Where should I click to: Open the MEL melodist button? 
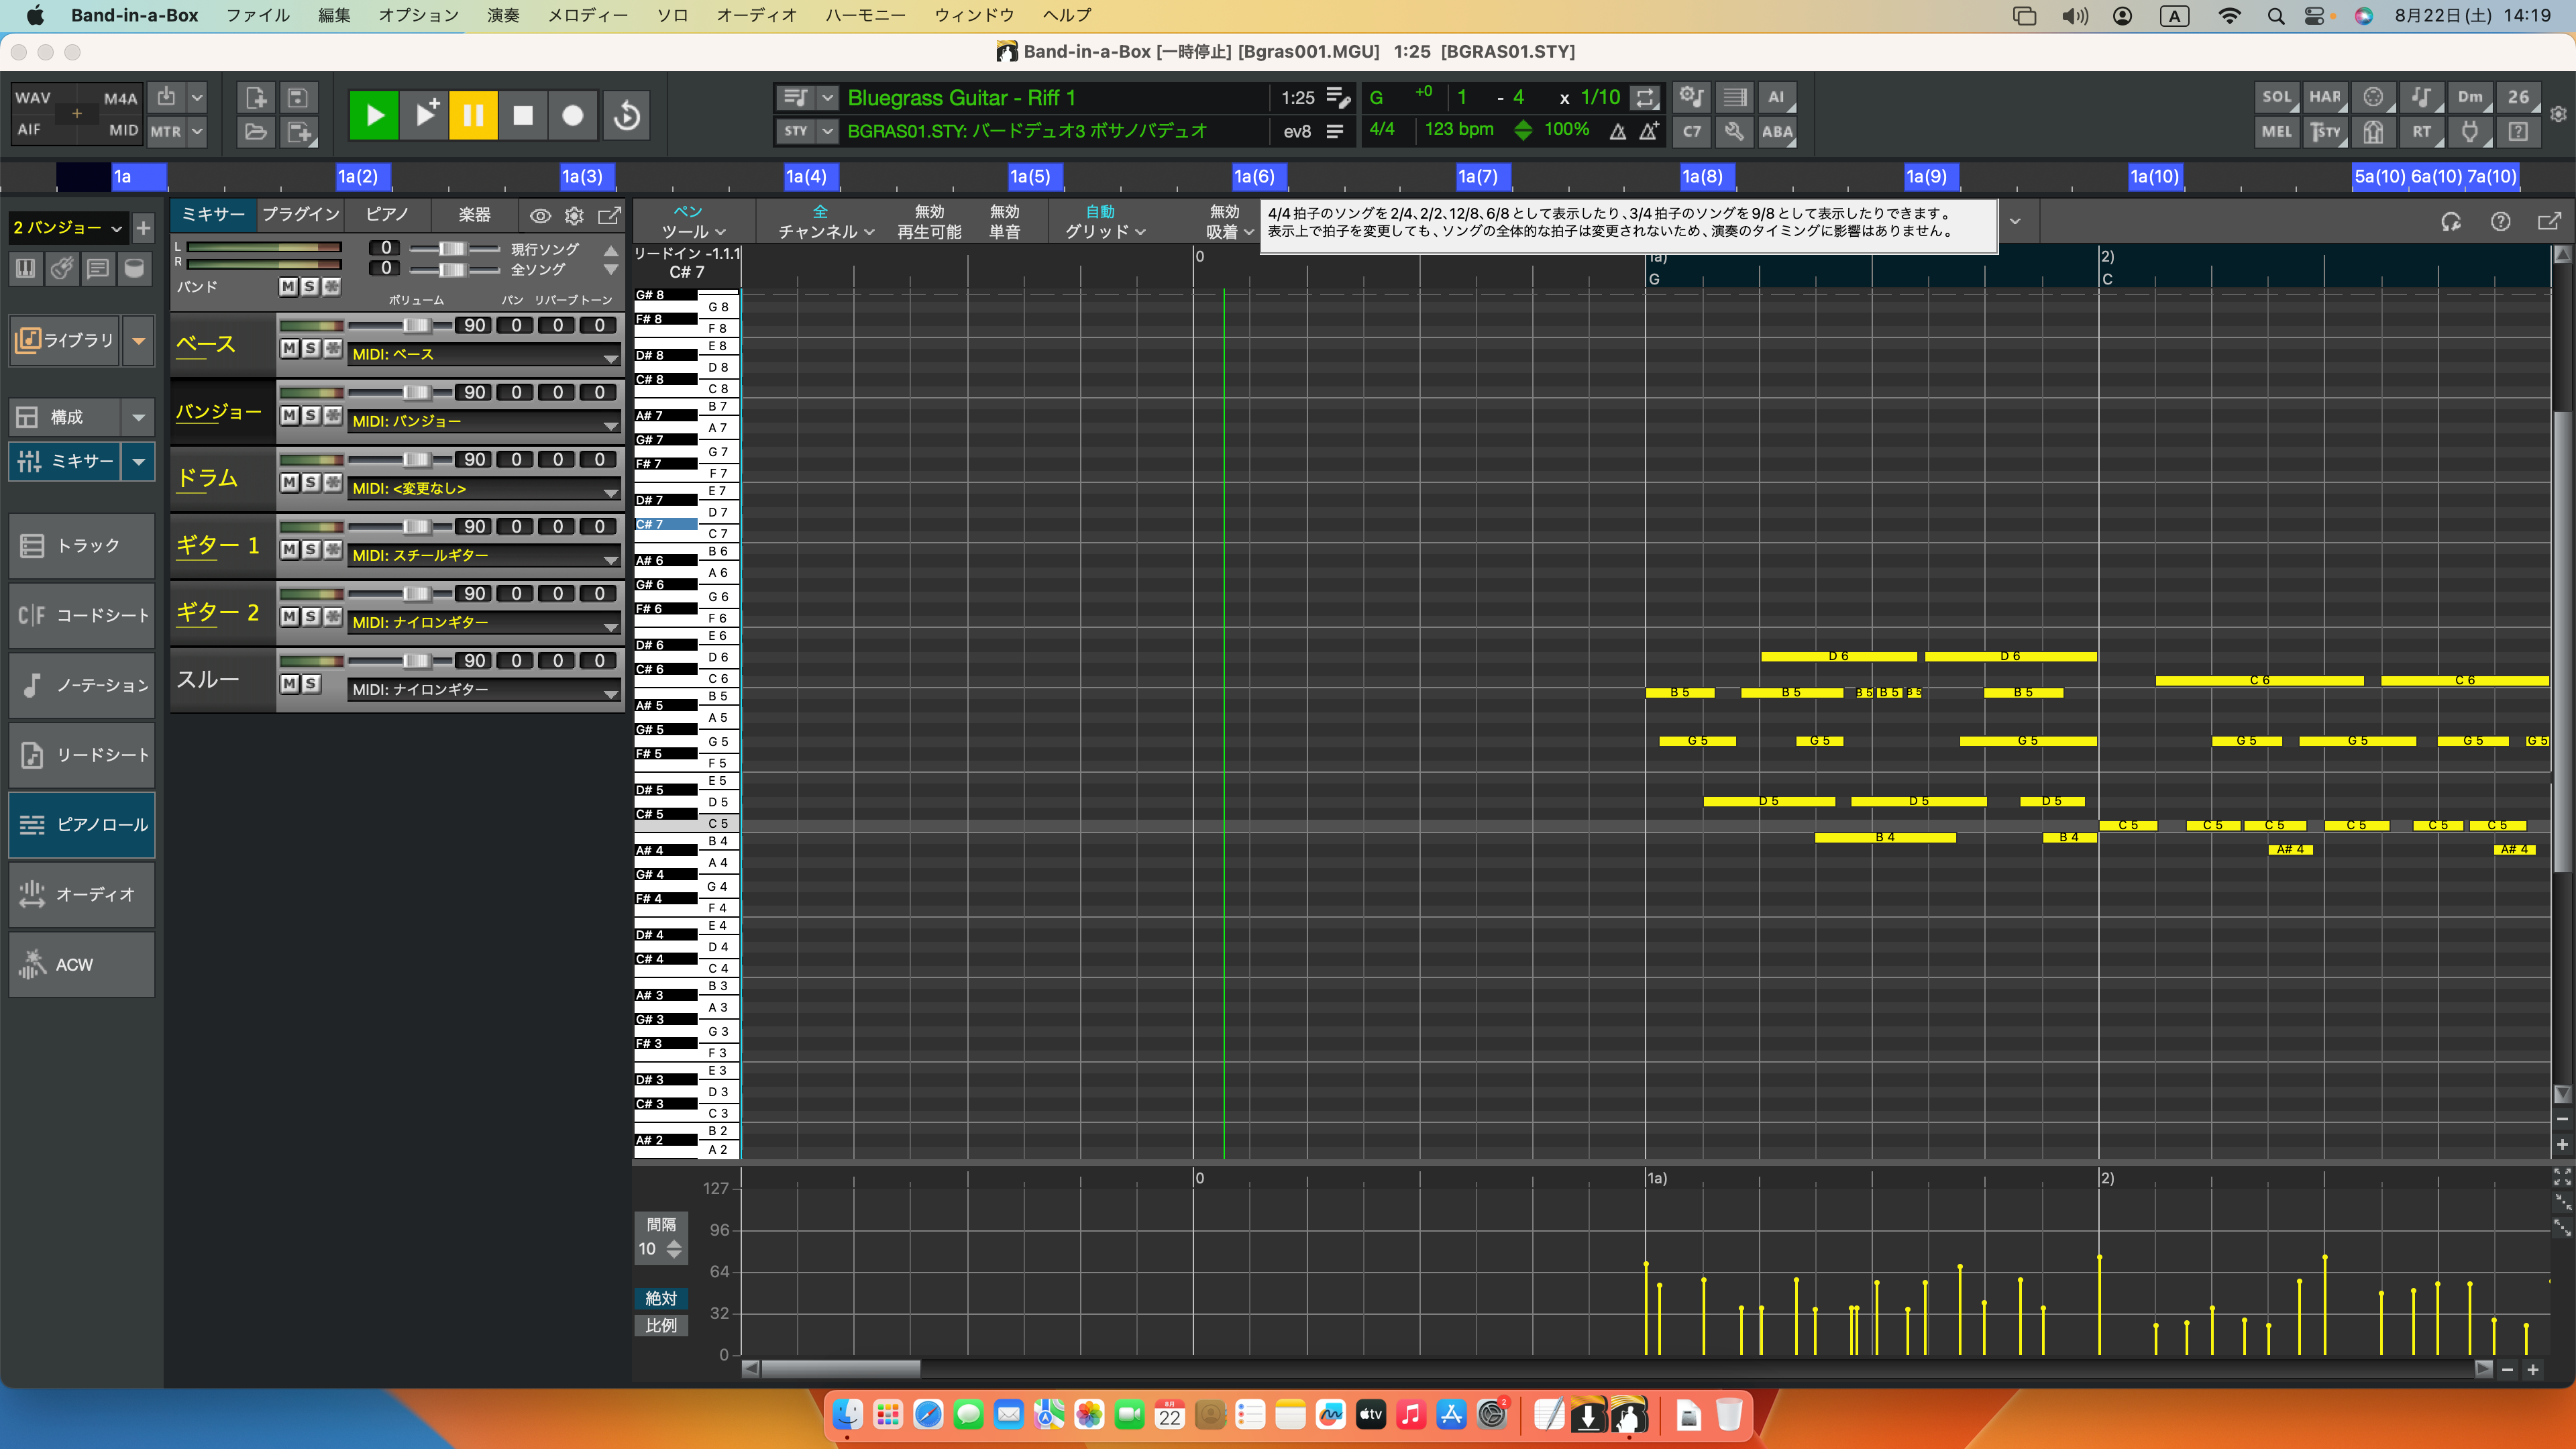point(2277,131)
